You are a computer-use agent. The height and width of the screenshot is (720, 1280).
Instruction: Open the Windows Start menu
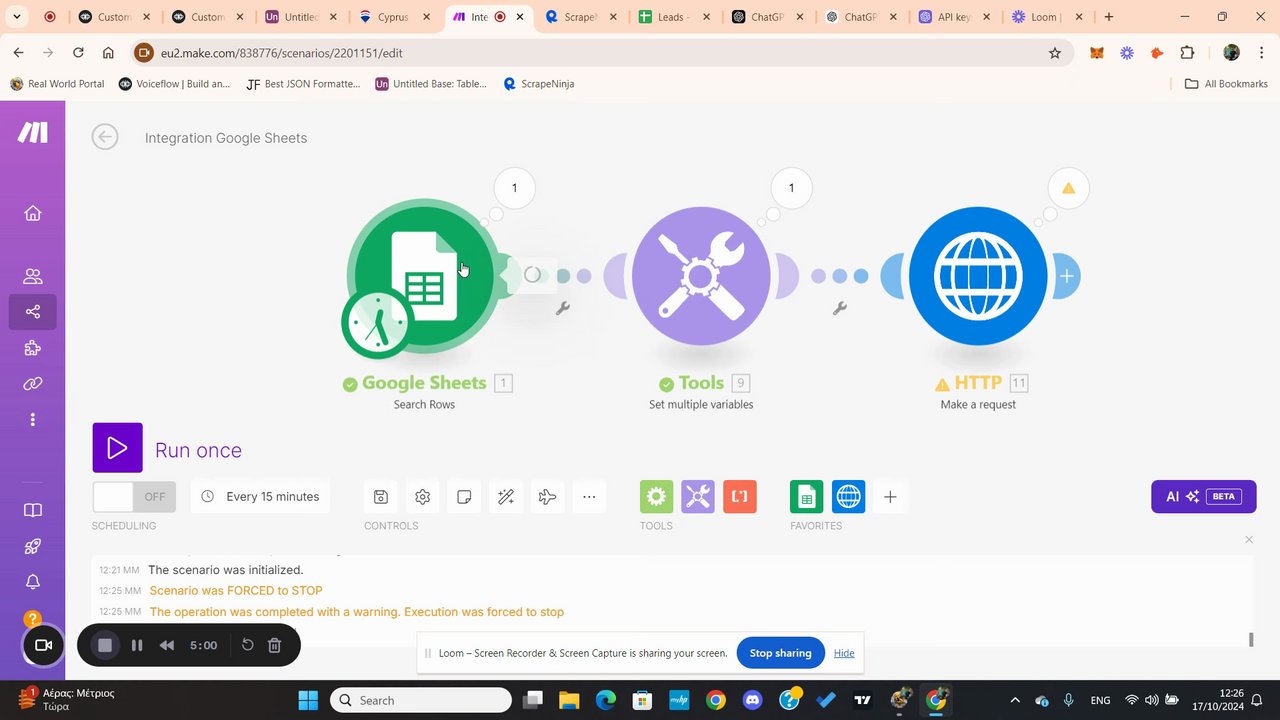tap(307, 700)
